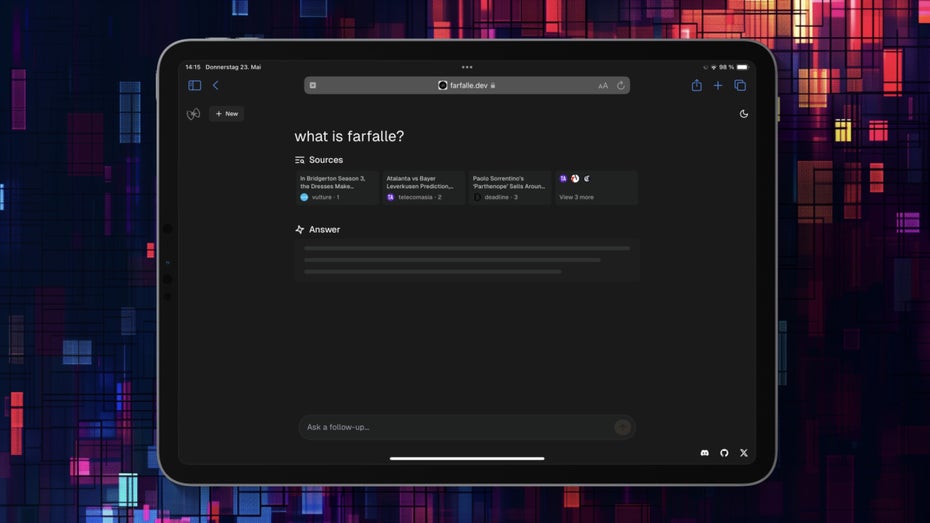This screenshot has height=523, width=930.
Task: Focus the Ask a follow-up input field
Action: [x=455, y=427]
